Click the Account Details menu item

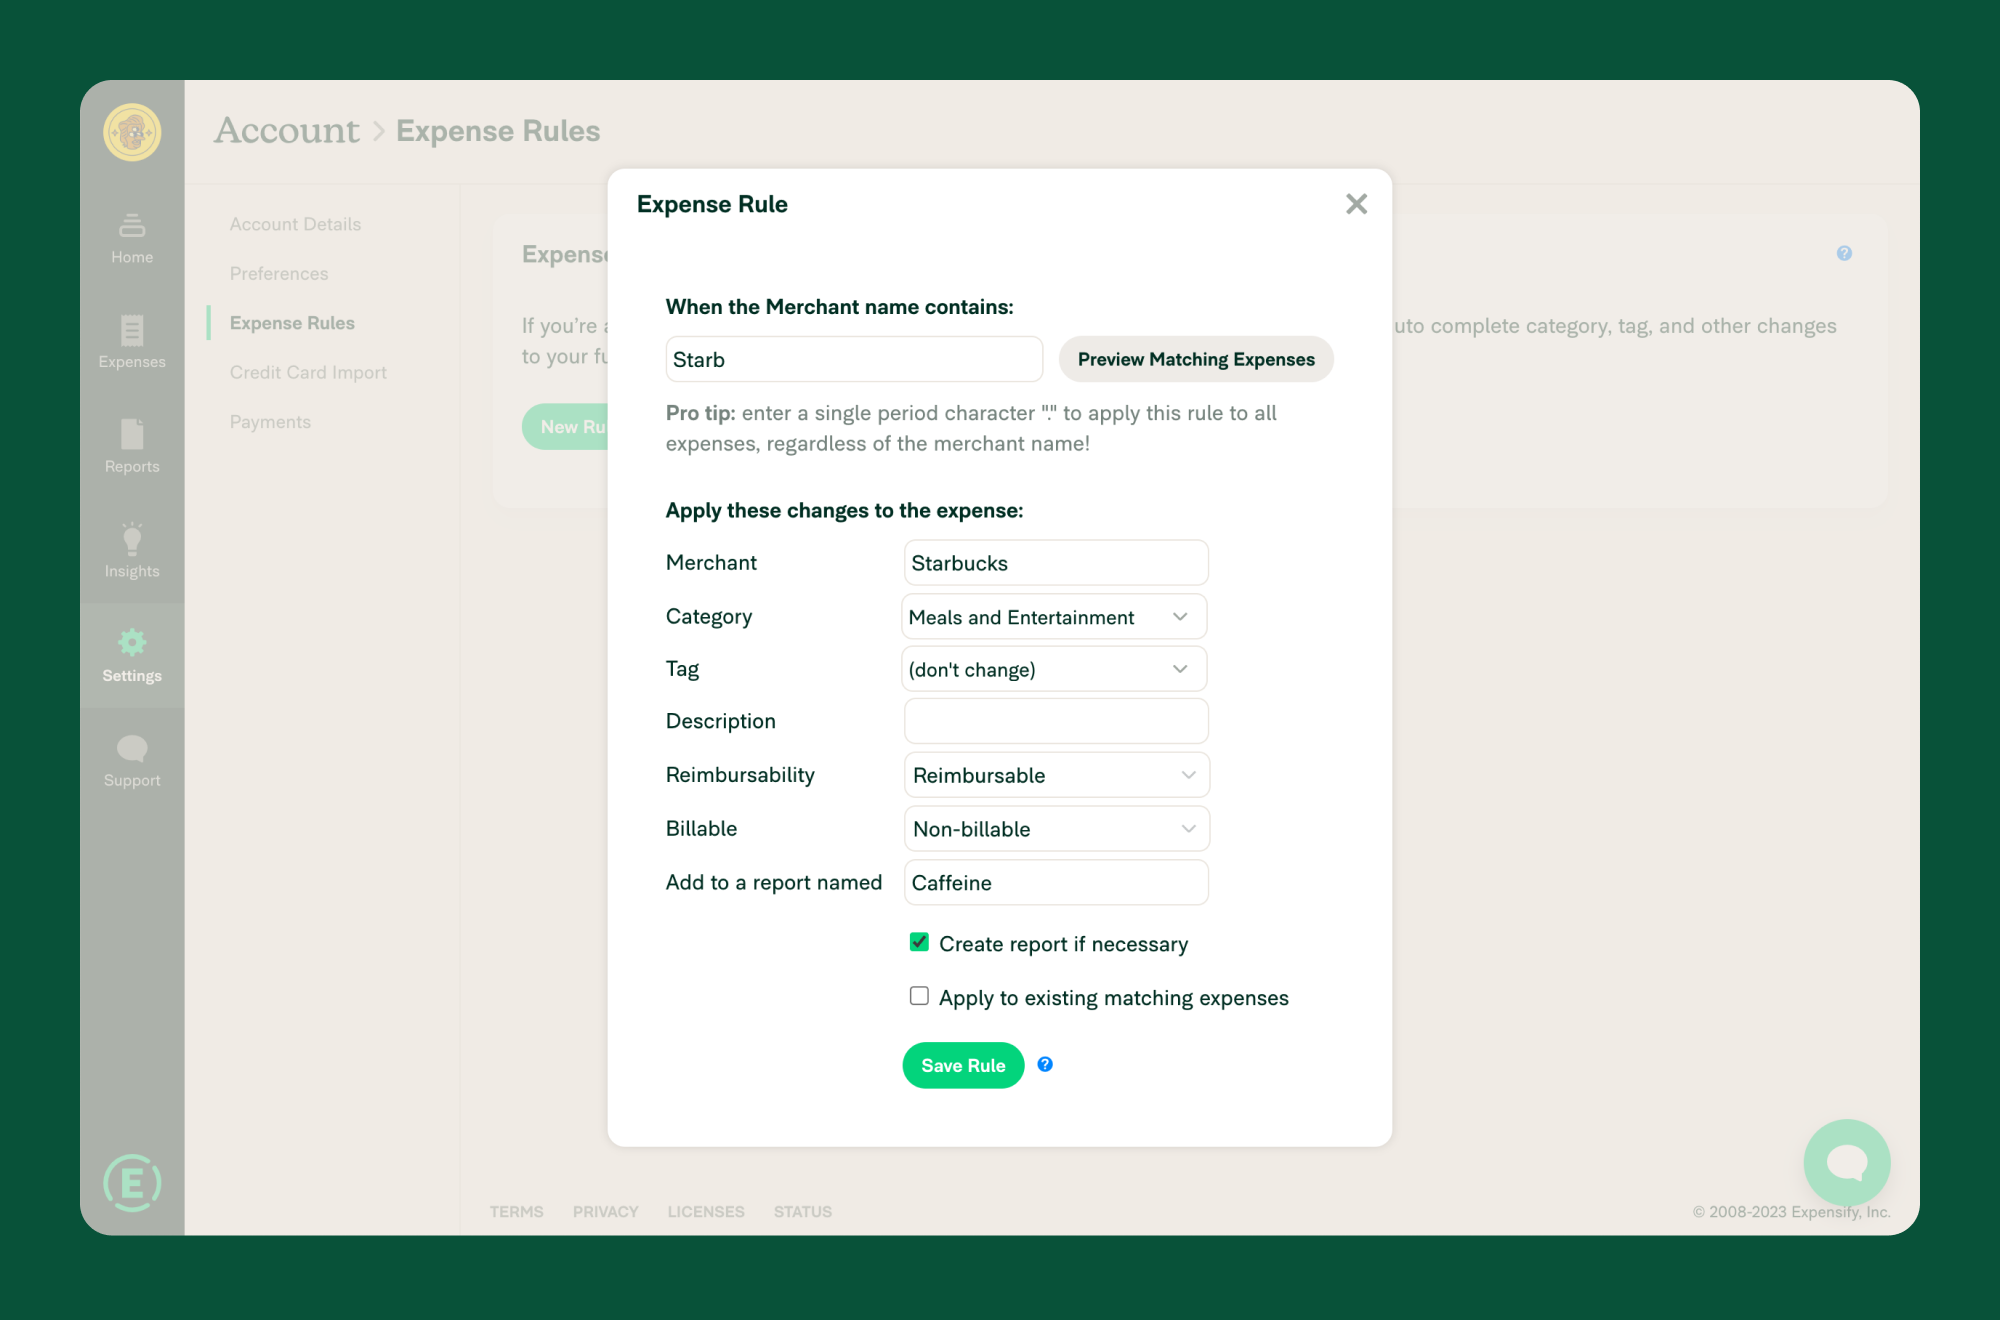295,224
